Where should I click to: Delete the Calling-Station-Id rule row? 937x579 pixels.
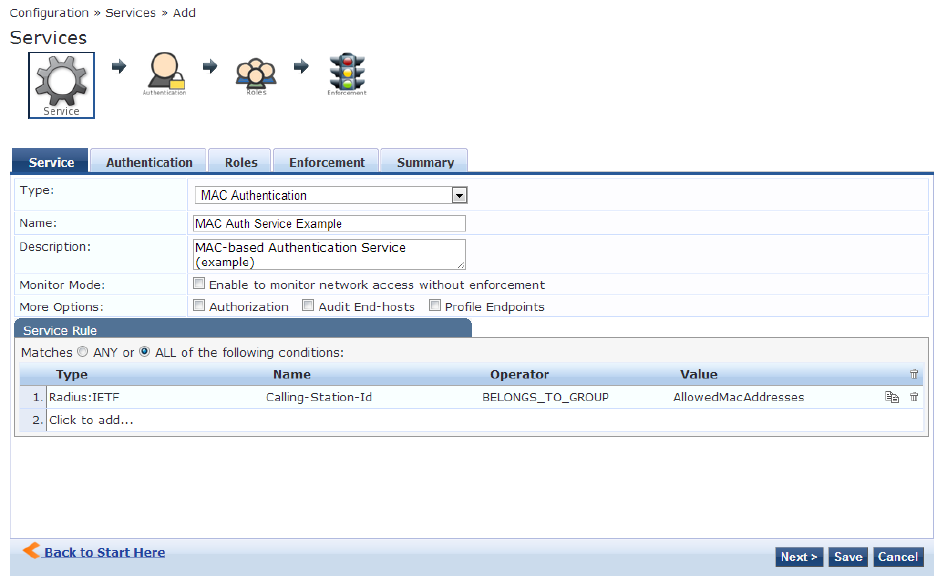(914, 397)
